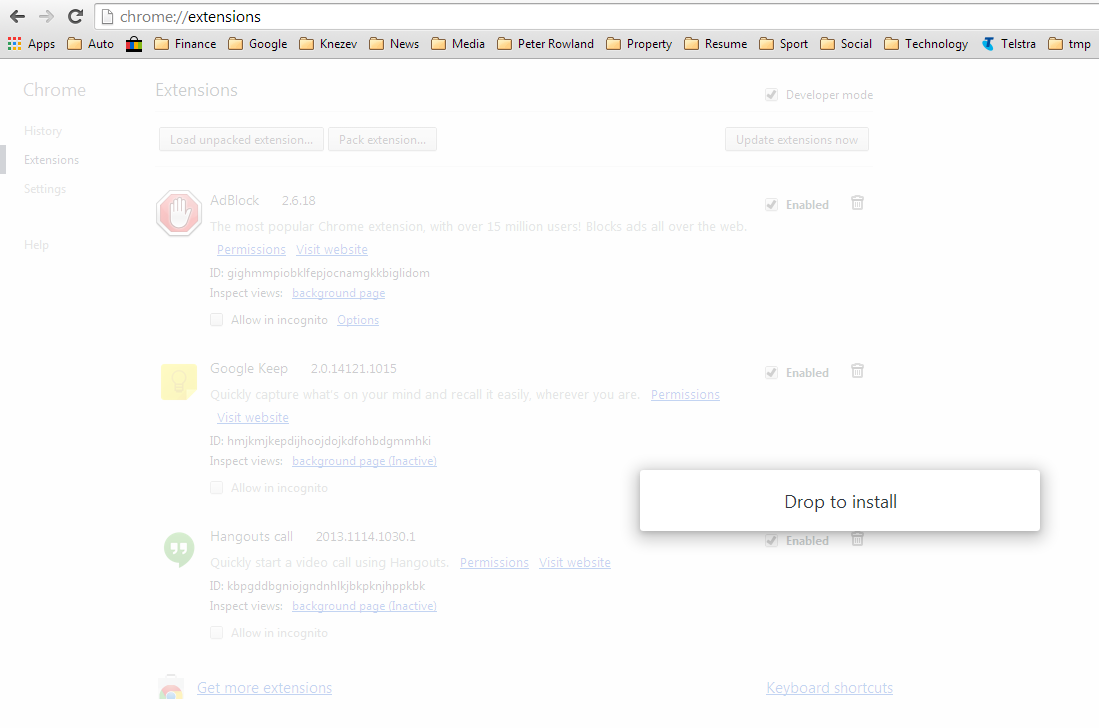The width and height of the screenshot is (1099, 728).
Task: Click the Google Keep ID text
Action: tap(320, 441)
